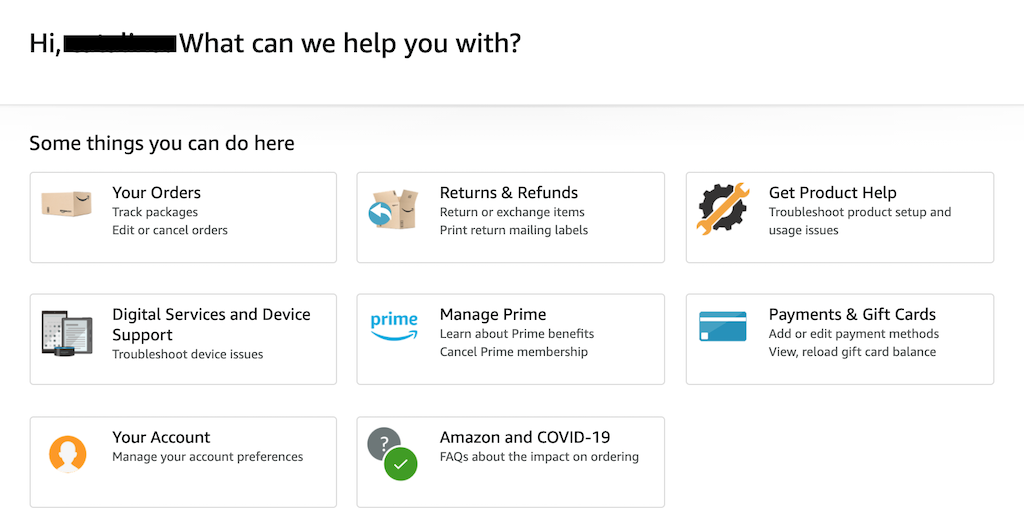1024x523 pixels.
Task: Open Get Product Help heading
Action: (833, 193)
